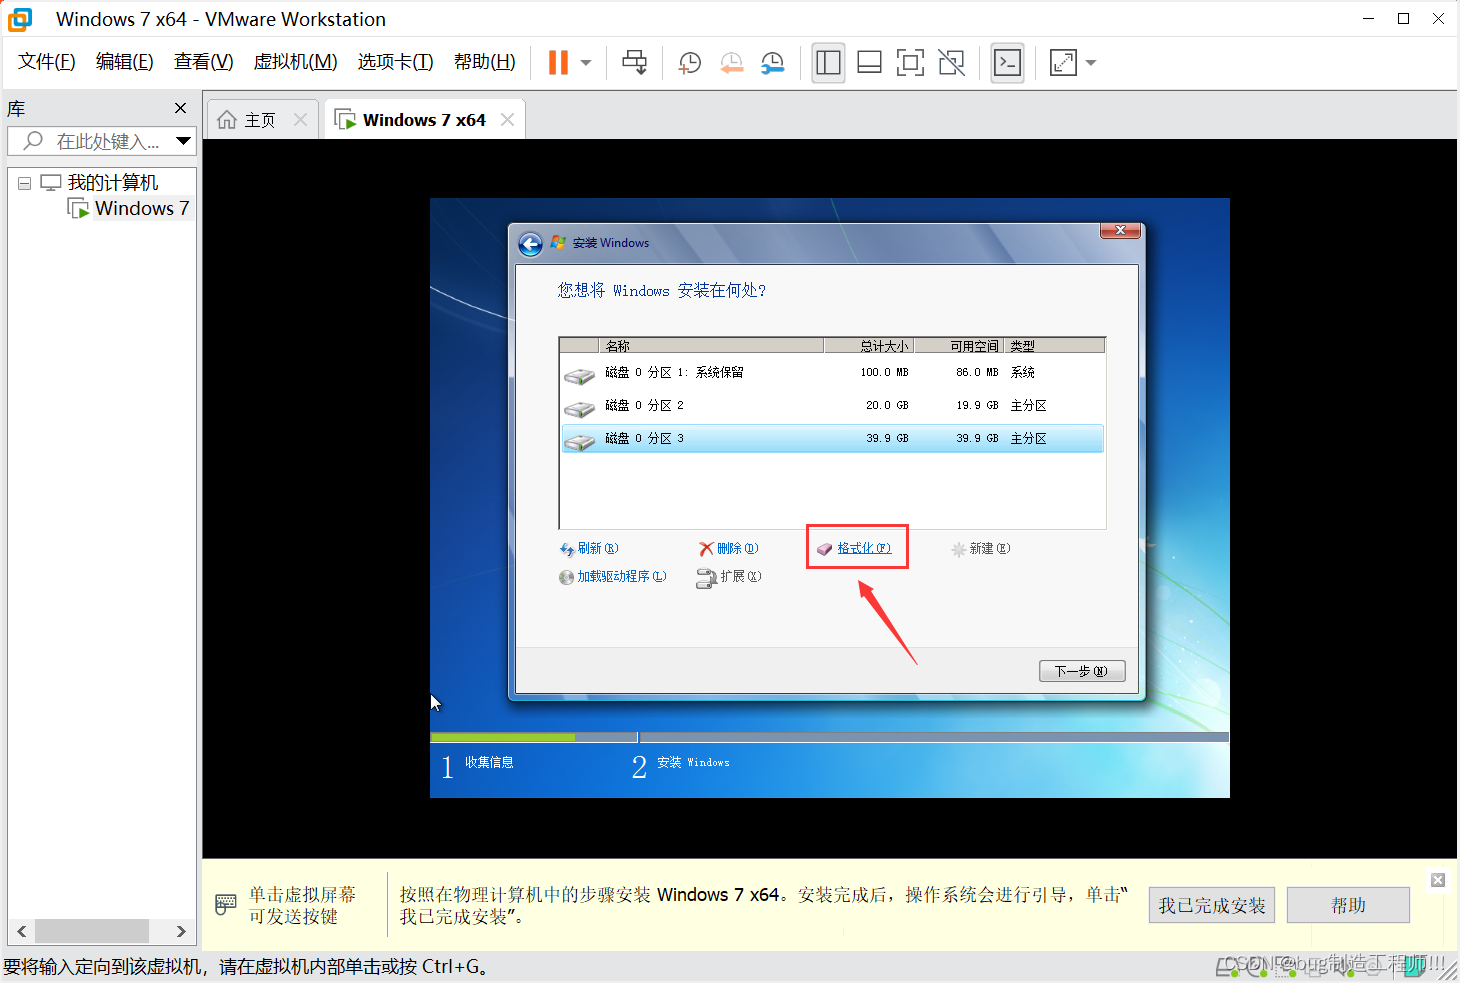
Task: Select the 磁盘 0 分区 1: 系统保留 row
Action: tap(832, 373)
